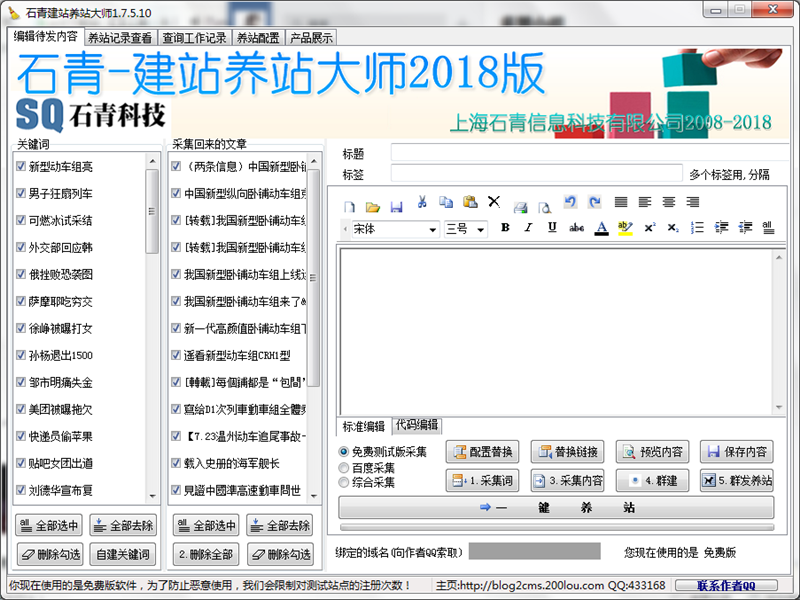Toggle the 载入史册的海军舰长 article checkbox
800x600 pixels.
[x=177, y=463]
